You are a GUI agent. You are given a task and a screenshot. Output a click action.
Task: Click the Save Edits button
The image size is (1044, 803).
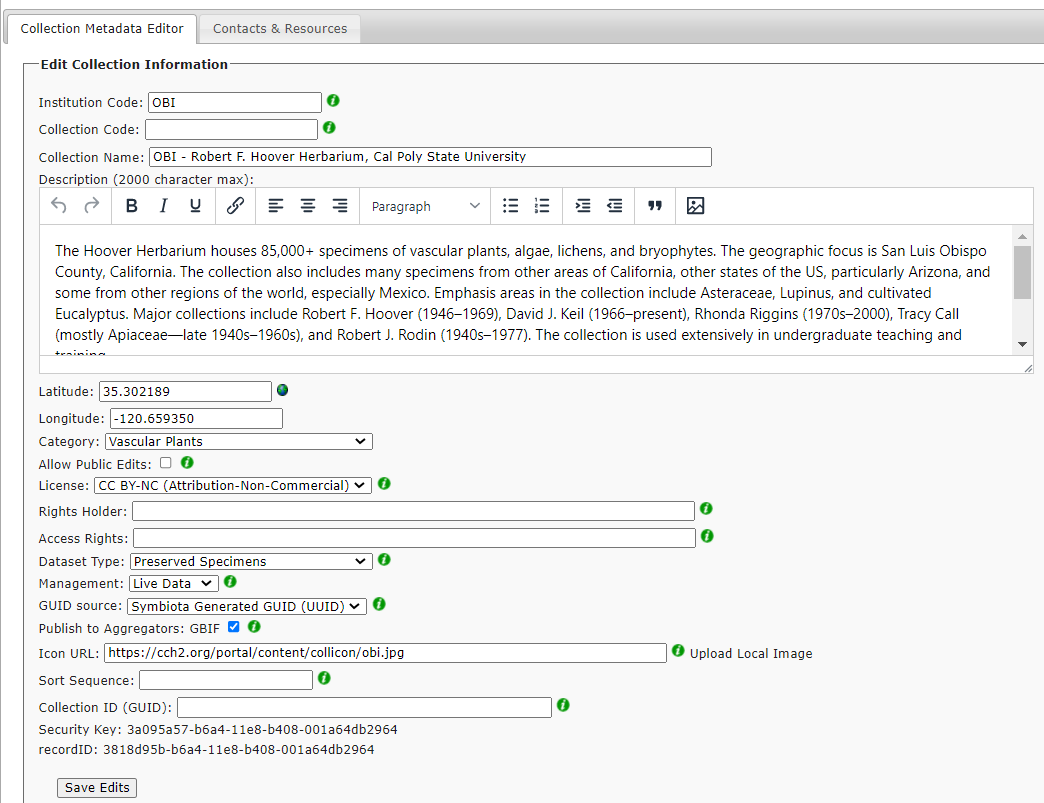point(97,788)
